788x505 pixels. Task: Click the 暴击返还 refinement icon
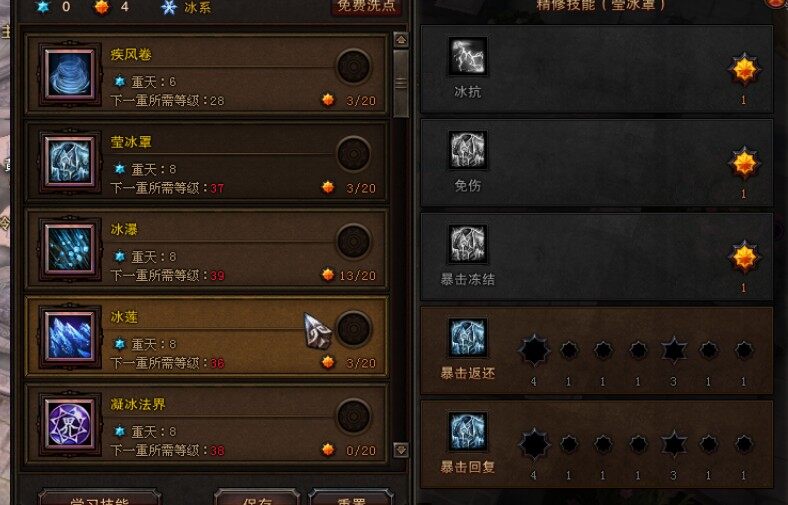coord(467,338)
